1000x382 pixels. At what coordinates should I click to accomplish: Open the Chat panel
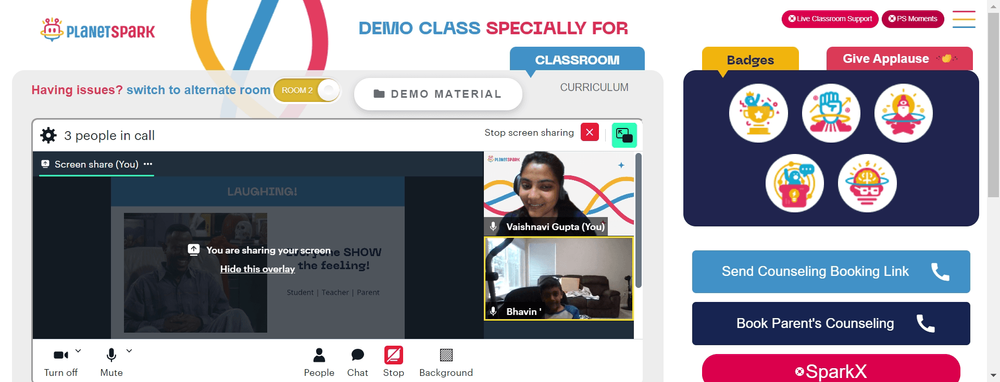tap(358, 362)
